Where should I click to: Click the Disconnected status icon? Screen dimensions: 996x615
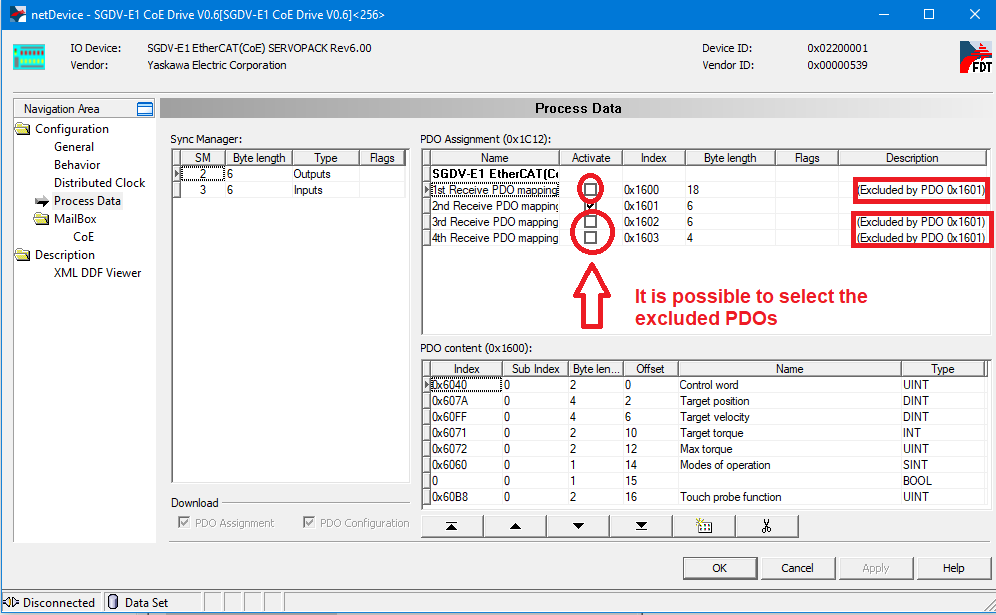click(x=11, y=602)
